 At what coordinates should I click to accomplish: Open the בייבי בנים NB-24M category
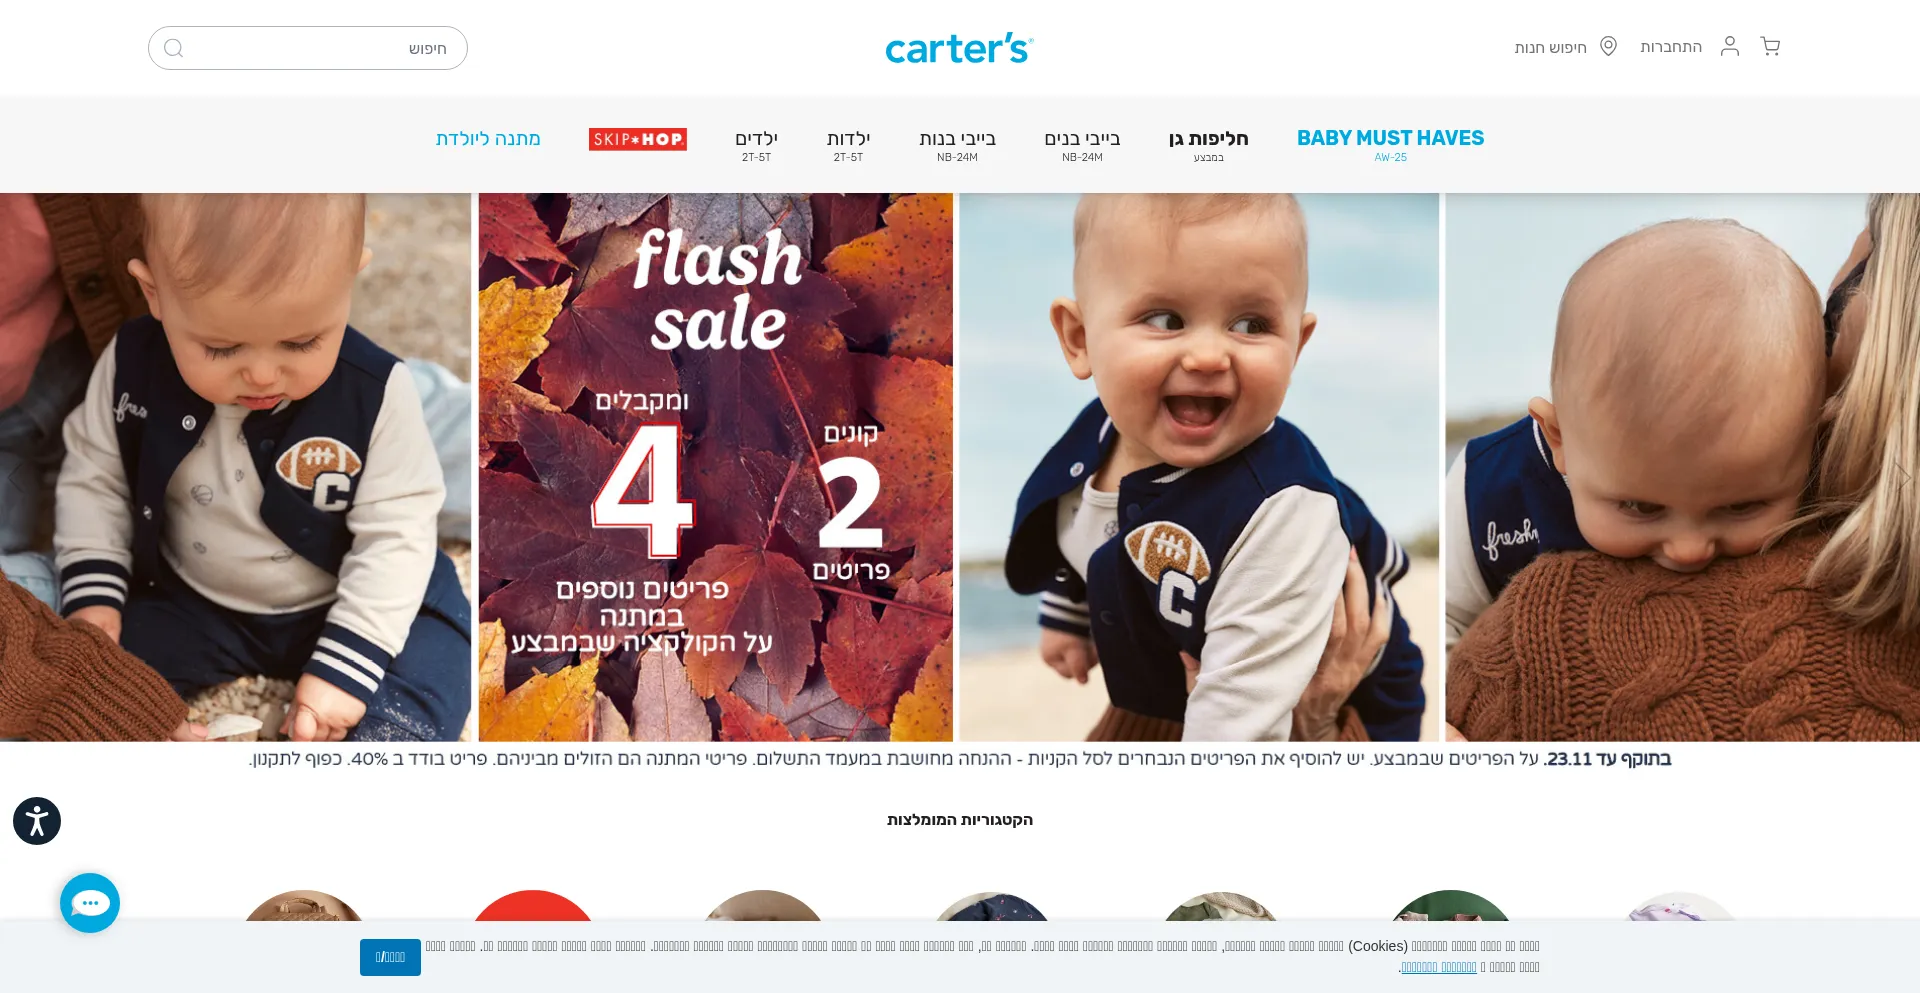1082,145
